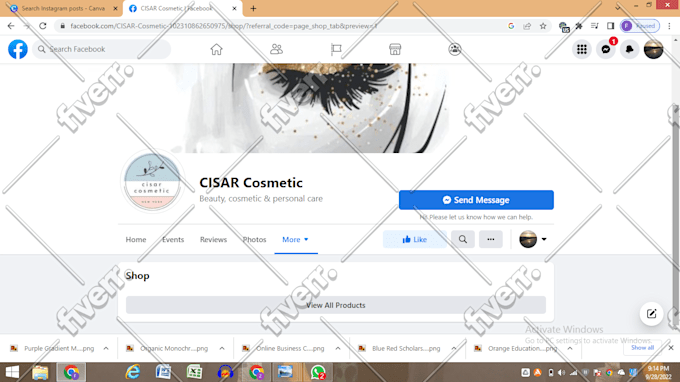The height and width of the screenshot is (382, 680).
Task: Expand Organic Monochr download options chevron
Action: tap(222, 348)
